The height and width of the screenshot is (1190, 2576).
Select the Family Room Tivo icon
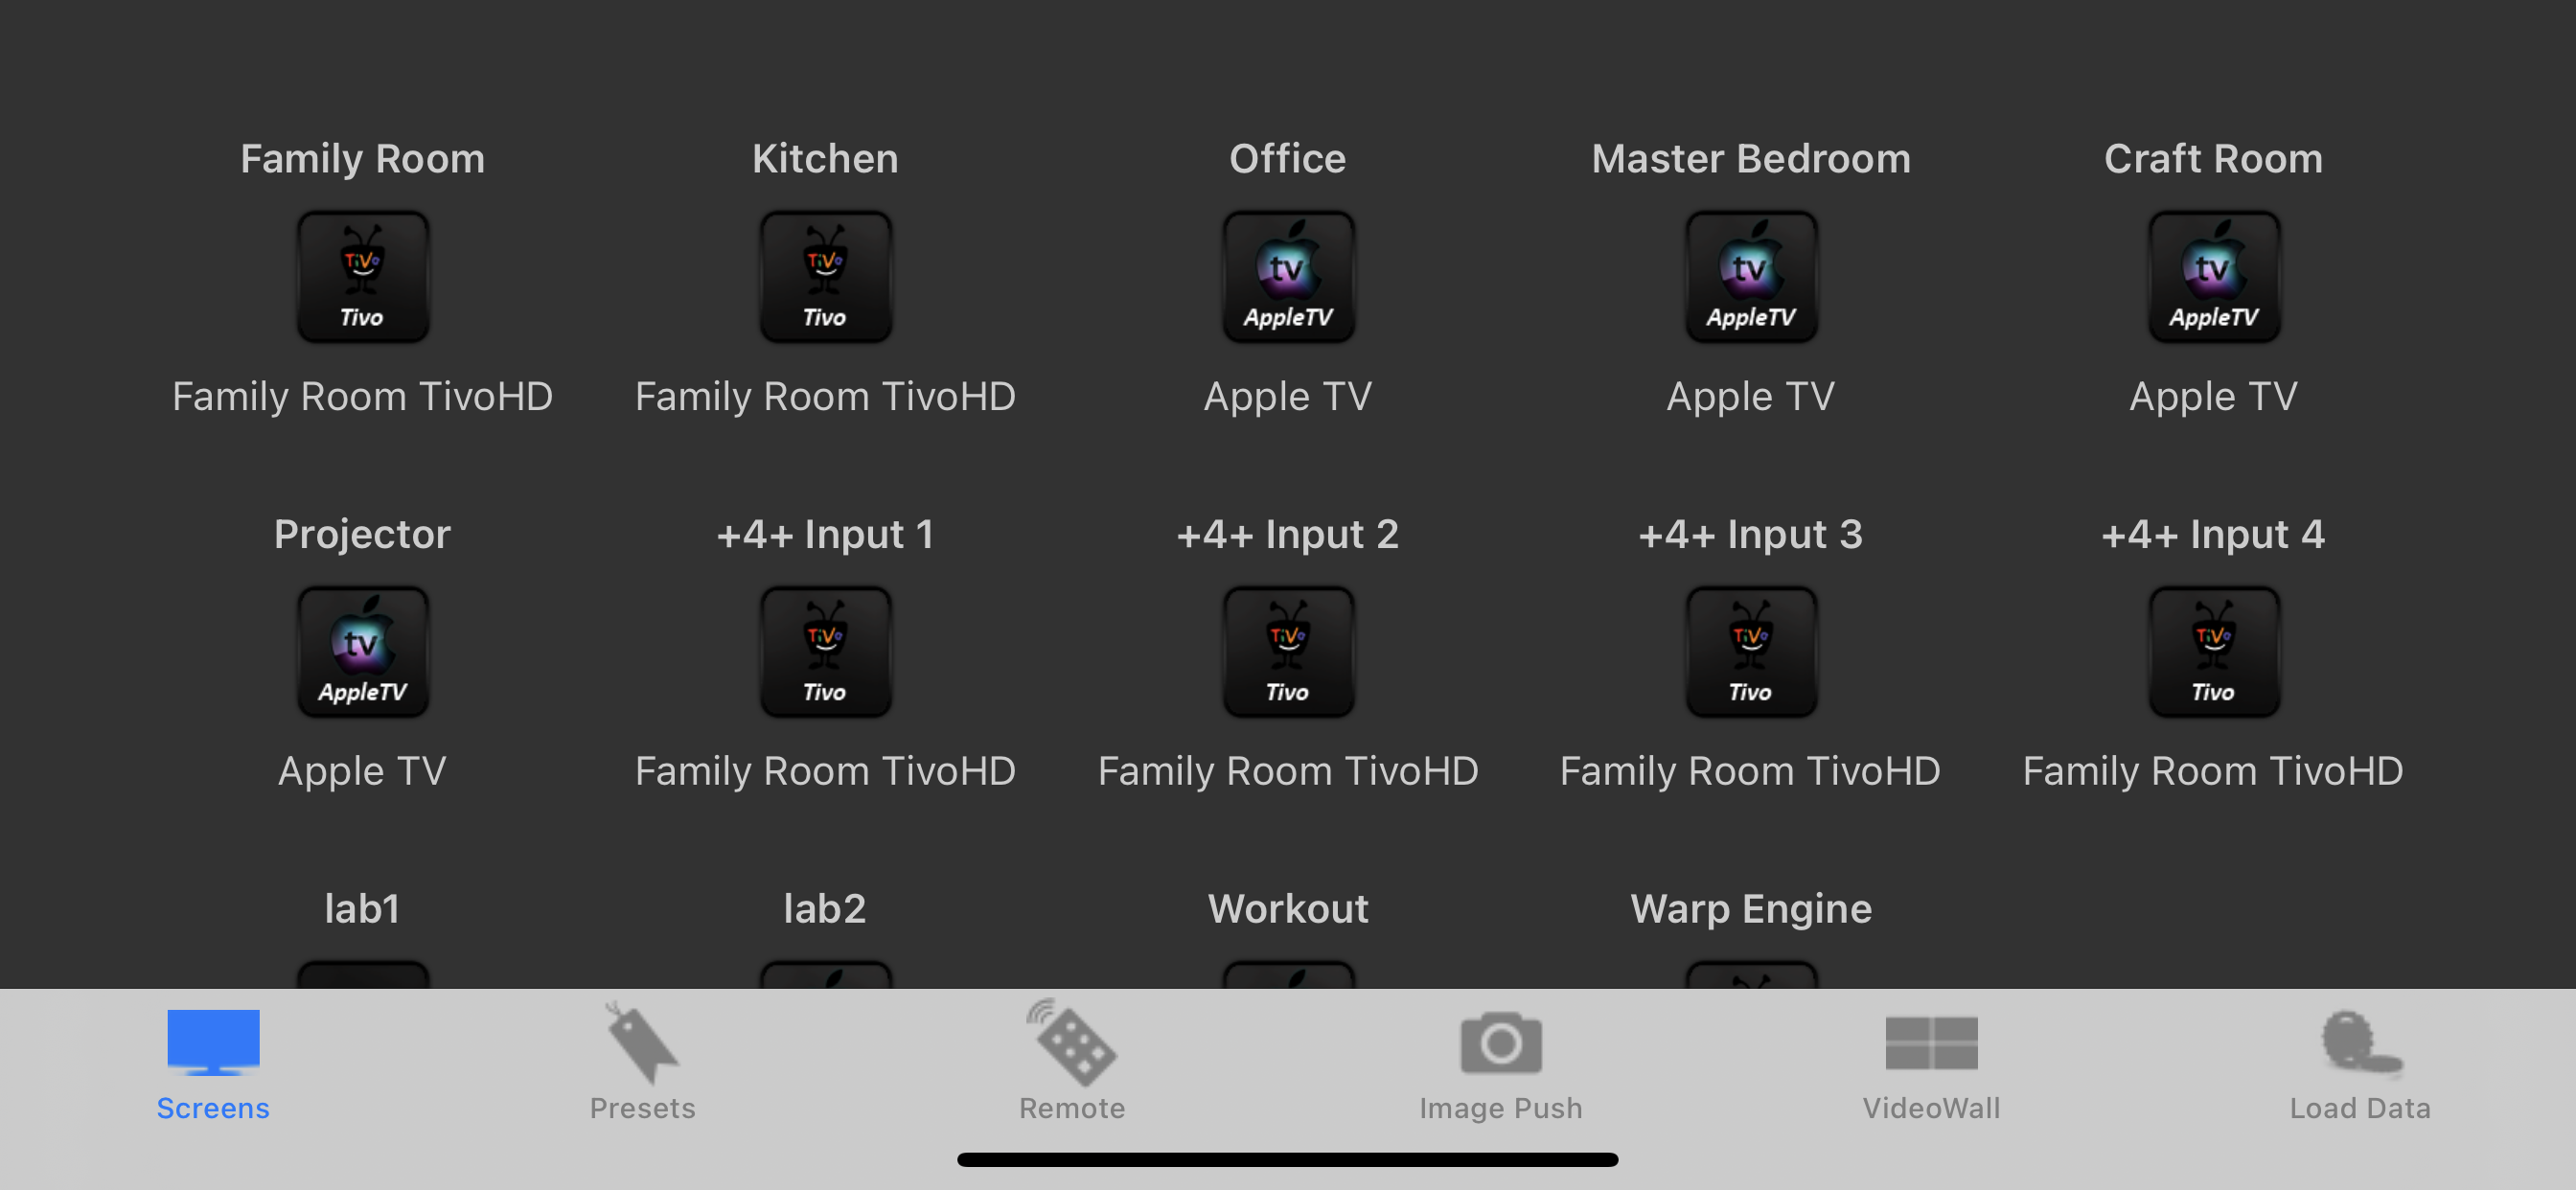[362, 277]
